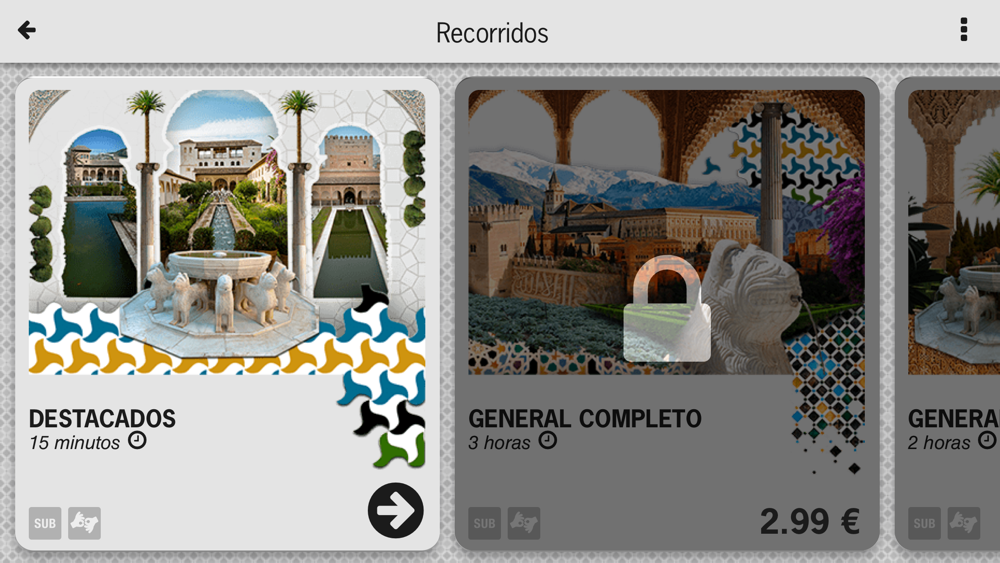Open the three-dot overflow menu
The image size is (1000, 563).
click(964, 30)
